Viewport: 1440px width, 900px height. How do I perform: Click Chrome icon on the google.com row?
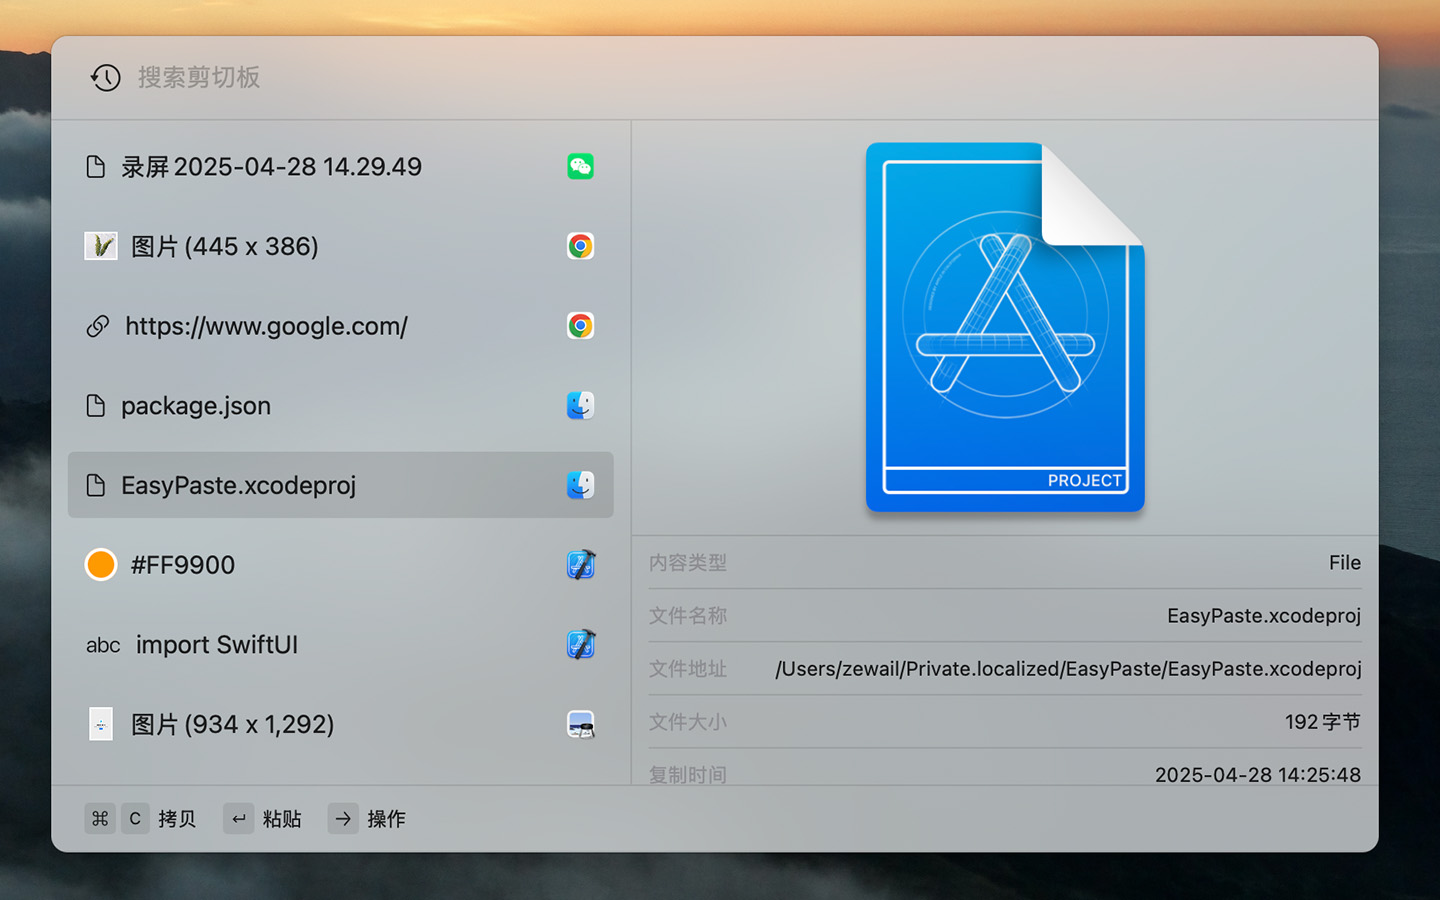coord(580,326)
